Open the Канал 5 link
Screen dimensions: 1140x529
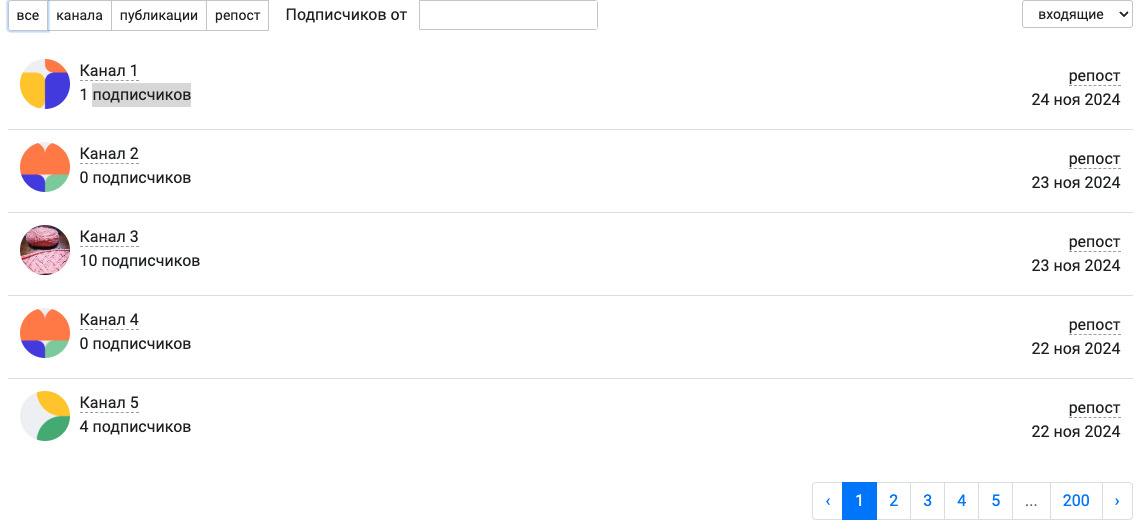[x=109, y=403]
